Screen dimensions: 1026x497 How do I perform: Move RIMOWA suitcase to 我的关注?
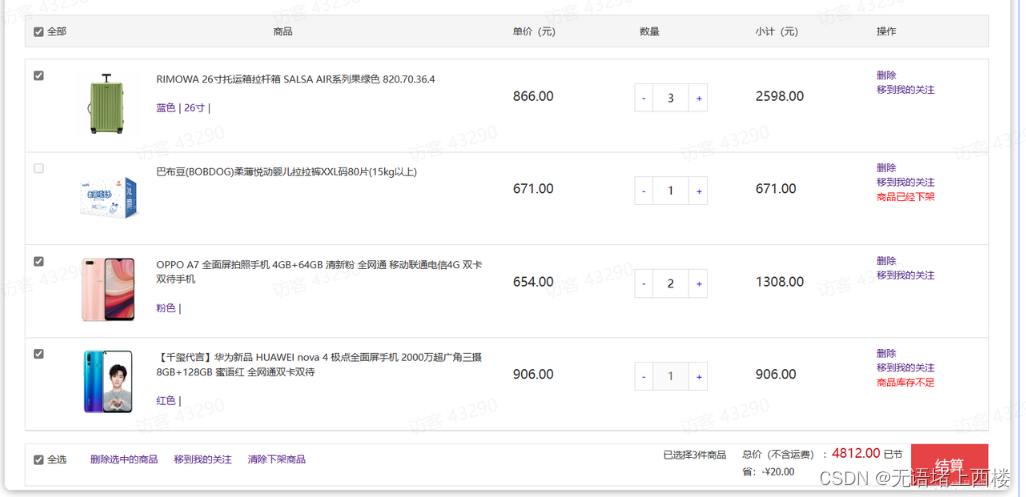pyautogui.click(x=906, y=90)
